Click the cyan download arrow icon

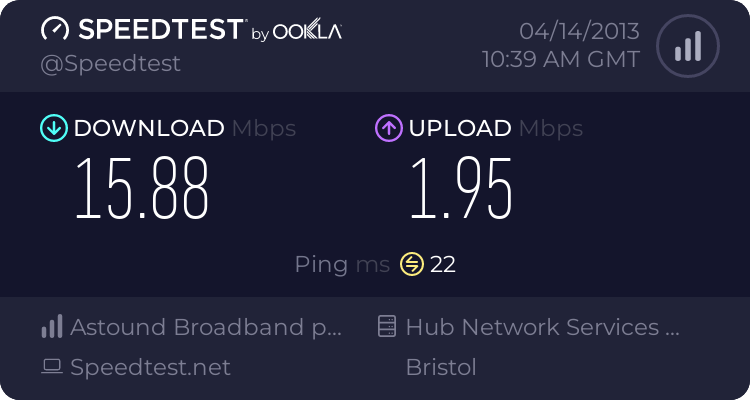(x=53, y=128)
